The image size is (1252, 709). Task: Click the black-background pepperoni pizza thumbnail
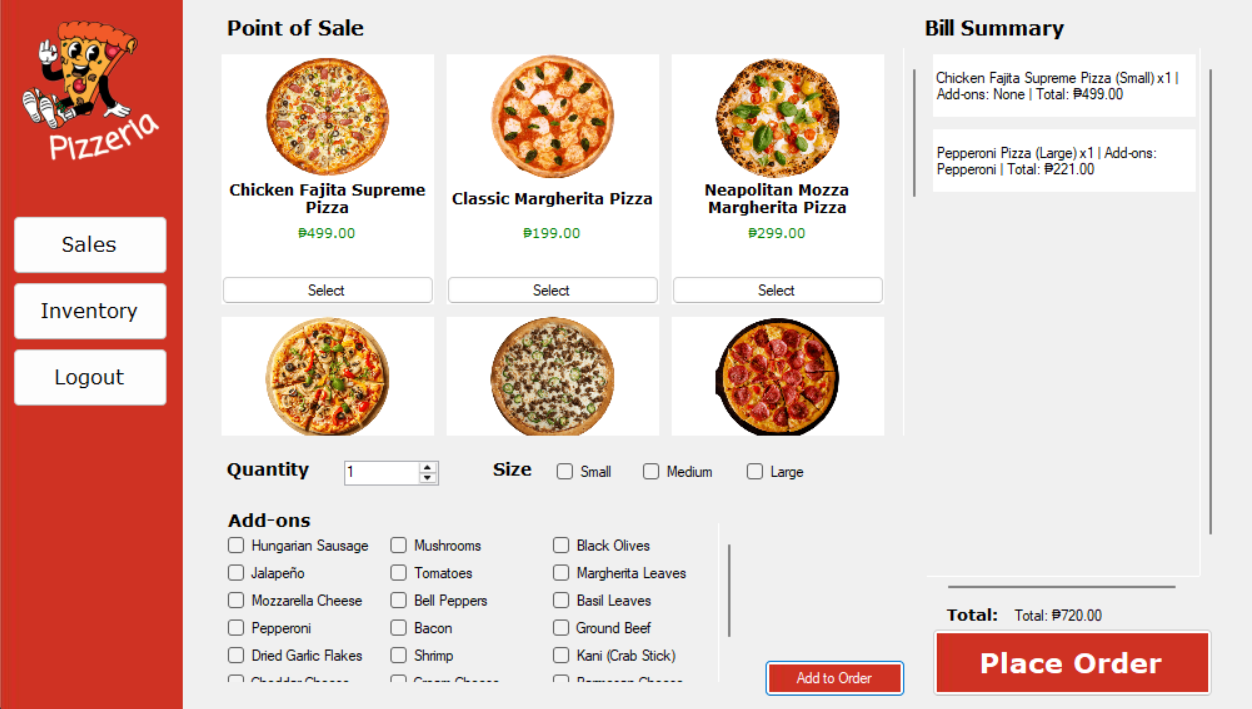coord(777,376)
